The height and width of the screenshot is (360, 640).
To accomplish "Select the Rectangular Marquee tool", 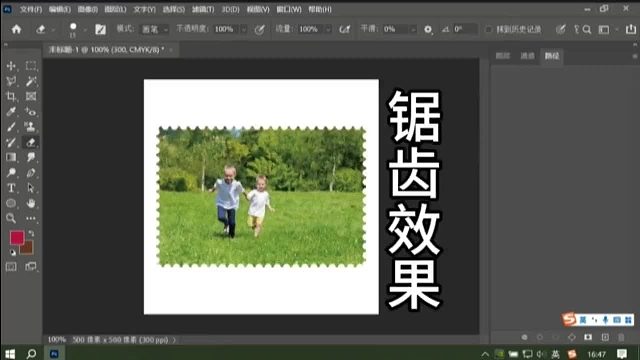I will point(31,66).
